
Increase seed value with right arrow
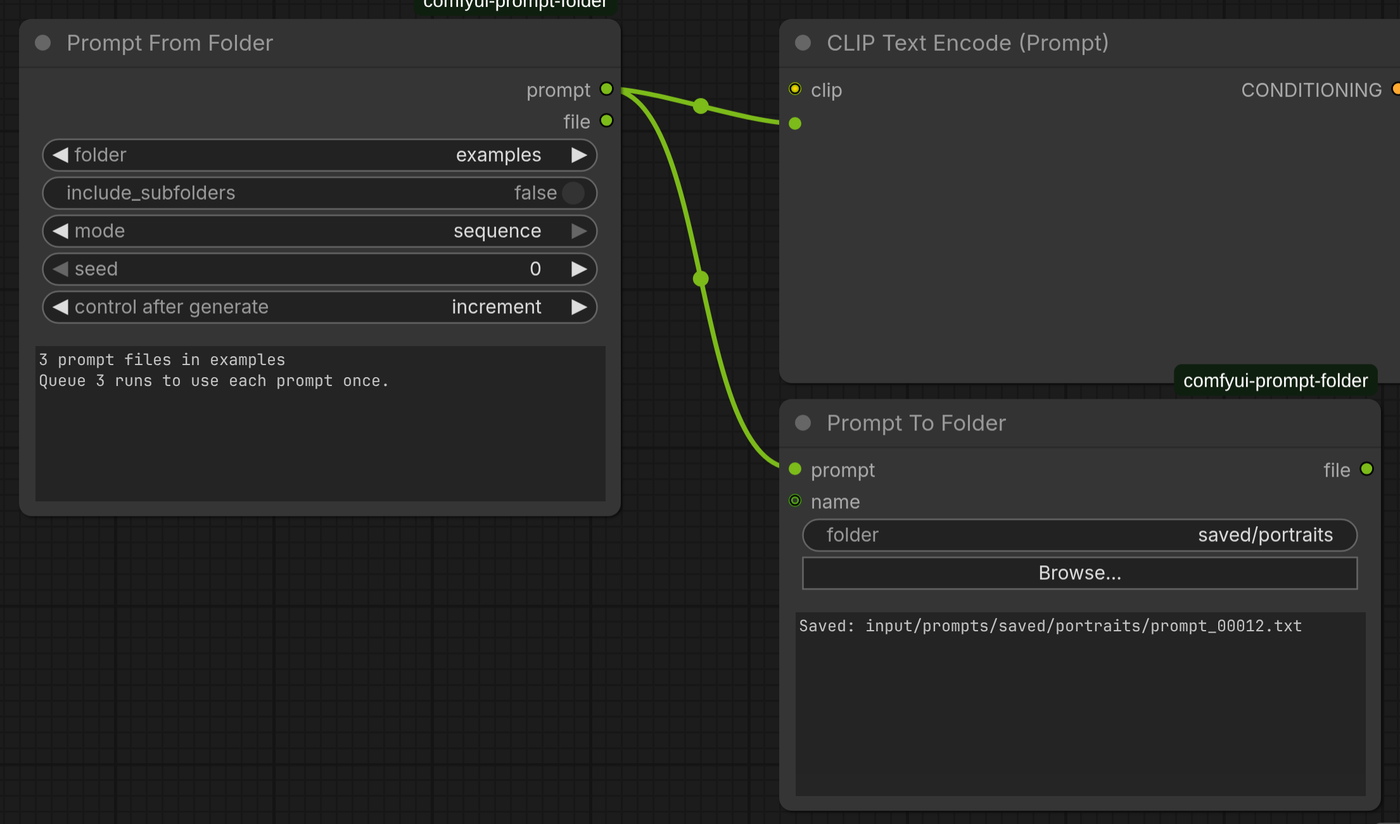coord(579,269)
